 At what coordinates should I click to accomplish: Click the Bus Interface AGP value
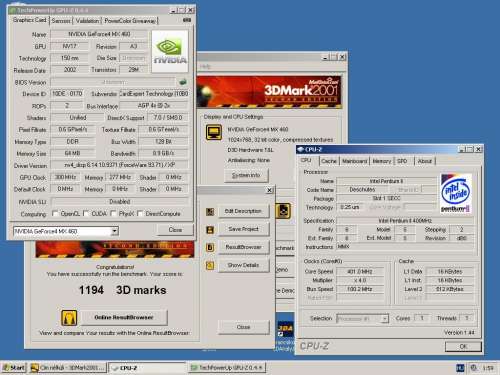154,106
